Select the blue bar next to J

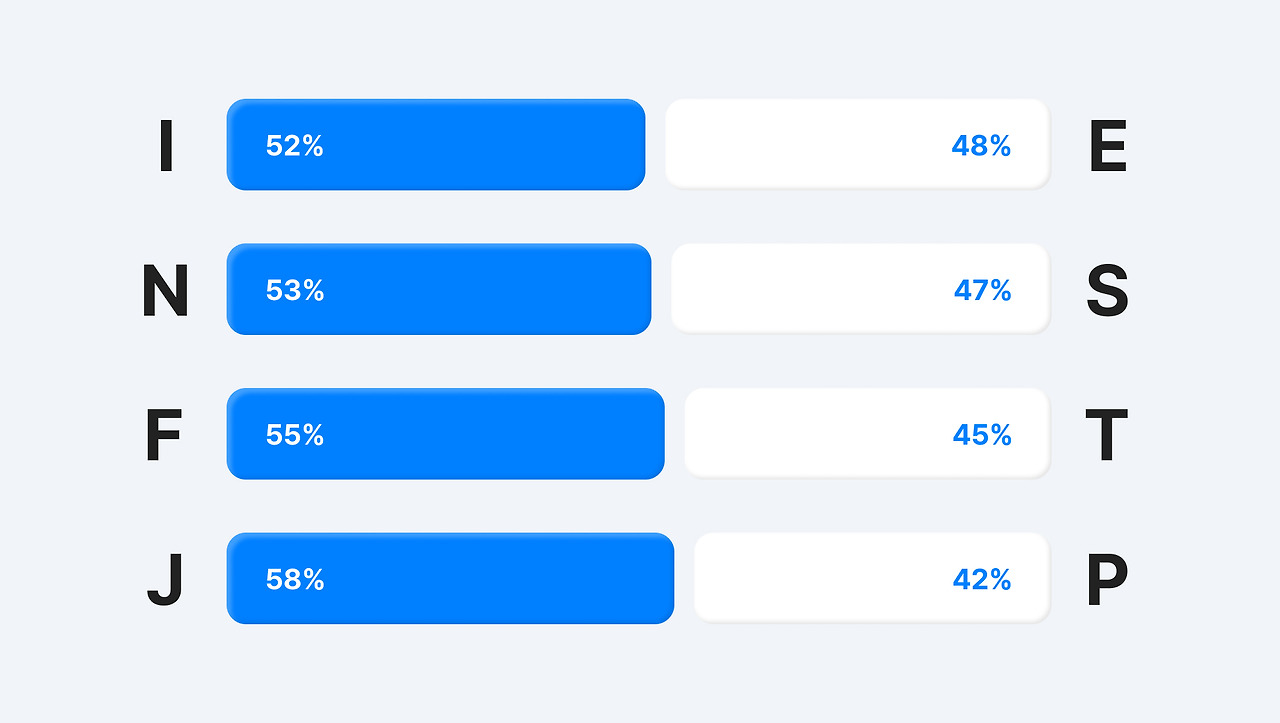pos(450,578)
